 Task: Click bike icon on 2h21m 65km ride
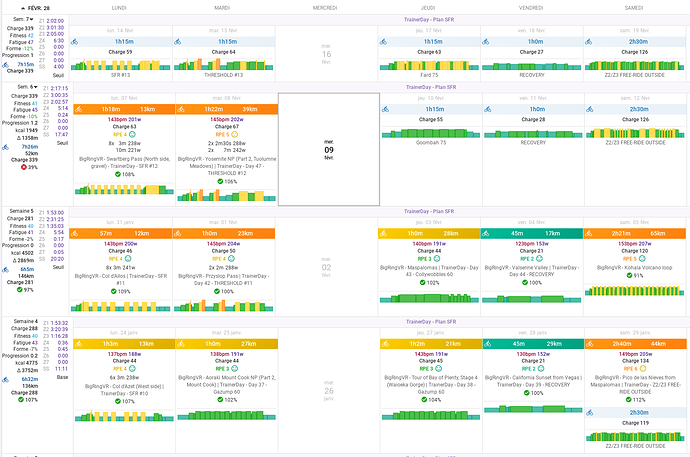click(589, 234)
